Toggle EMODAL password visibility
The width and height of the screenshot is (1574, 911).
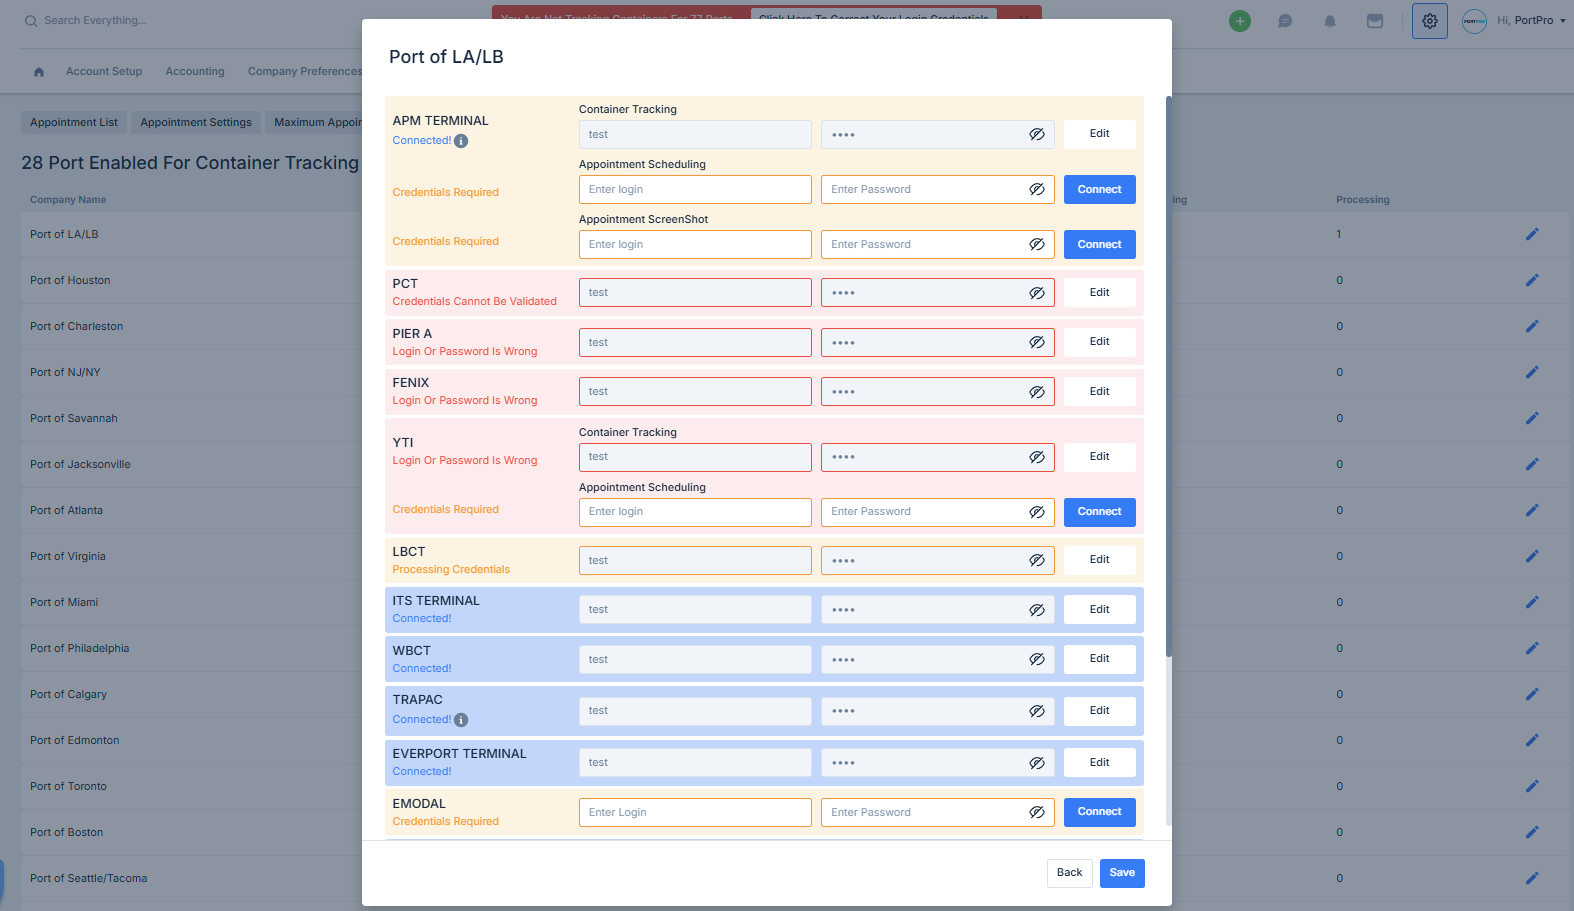[1037, 812]
